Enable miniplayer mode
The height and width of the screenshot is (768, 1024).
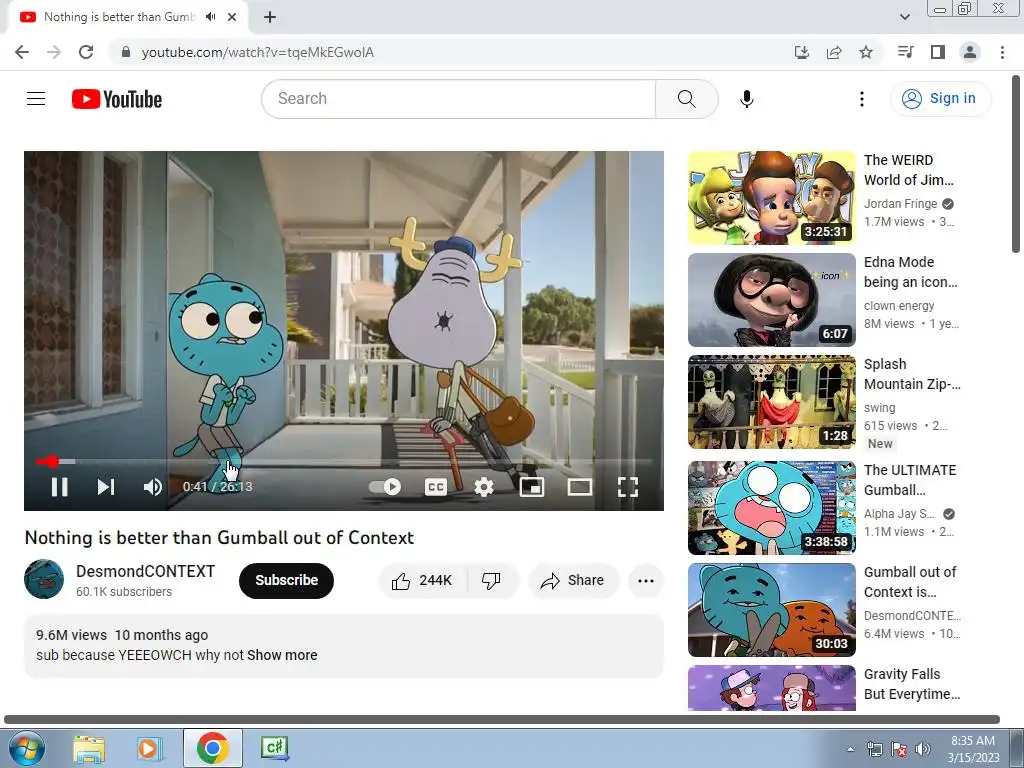tap(532, 487)
